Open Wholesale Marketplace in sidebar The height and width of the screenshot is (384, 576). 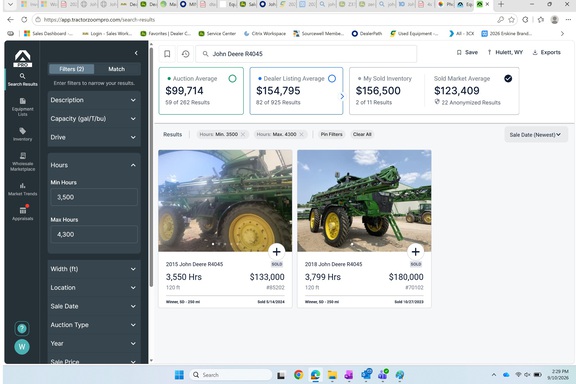tap(22, 162)
